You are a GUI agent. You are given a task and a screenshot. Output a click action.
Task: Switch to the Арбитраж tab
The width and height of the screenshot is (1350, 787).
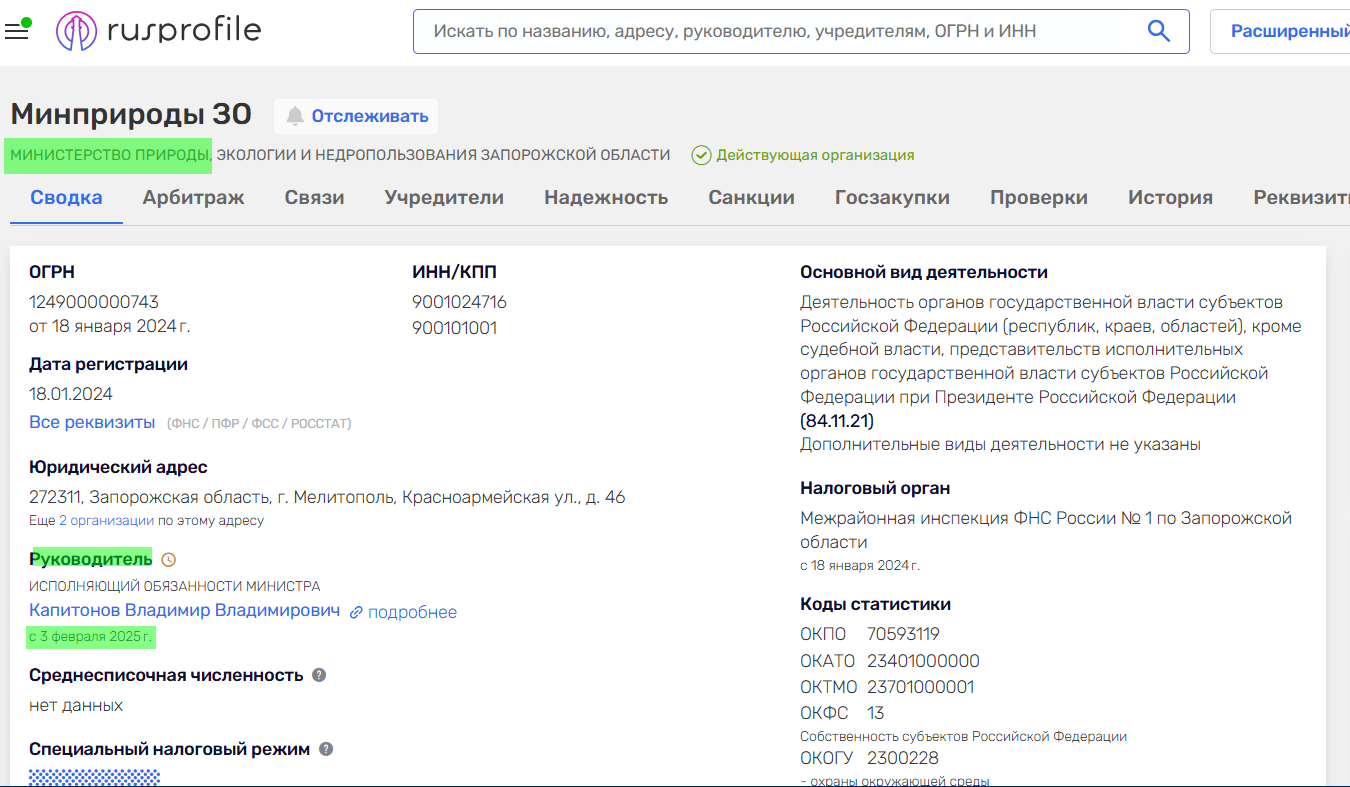(x=193, y=197)
